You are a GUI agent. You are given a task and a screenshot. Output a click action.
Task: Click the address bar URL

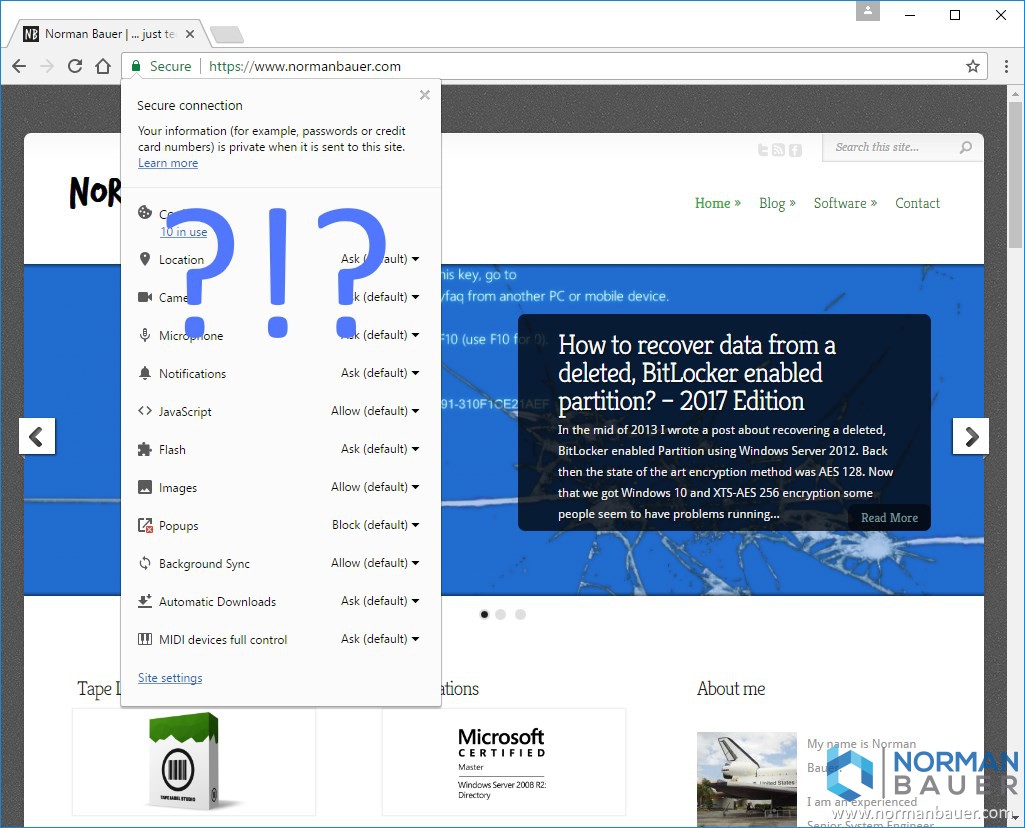click(x=305, y=66)
